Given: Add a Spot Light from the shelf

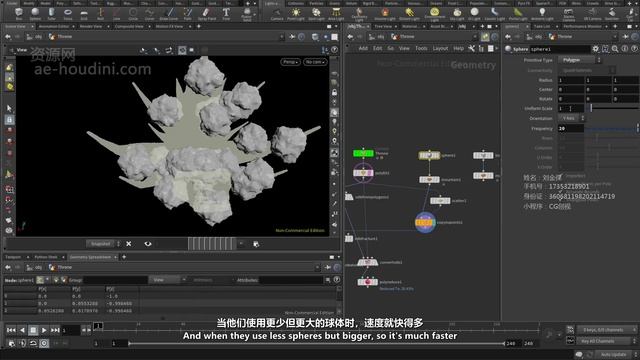Looking at the screenshot, I should [316, 13].
